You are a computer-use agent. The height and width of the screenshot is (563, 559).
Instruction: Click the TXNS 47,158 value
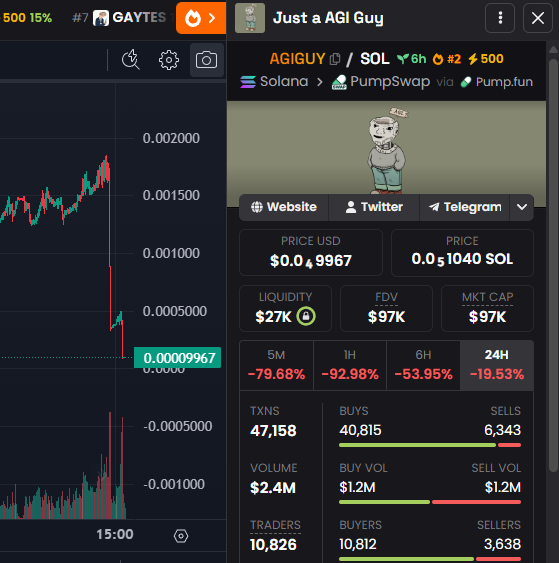pos(273,431)
